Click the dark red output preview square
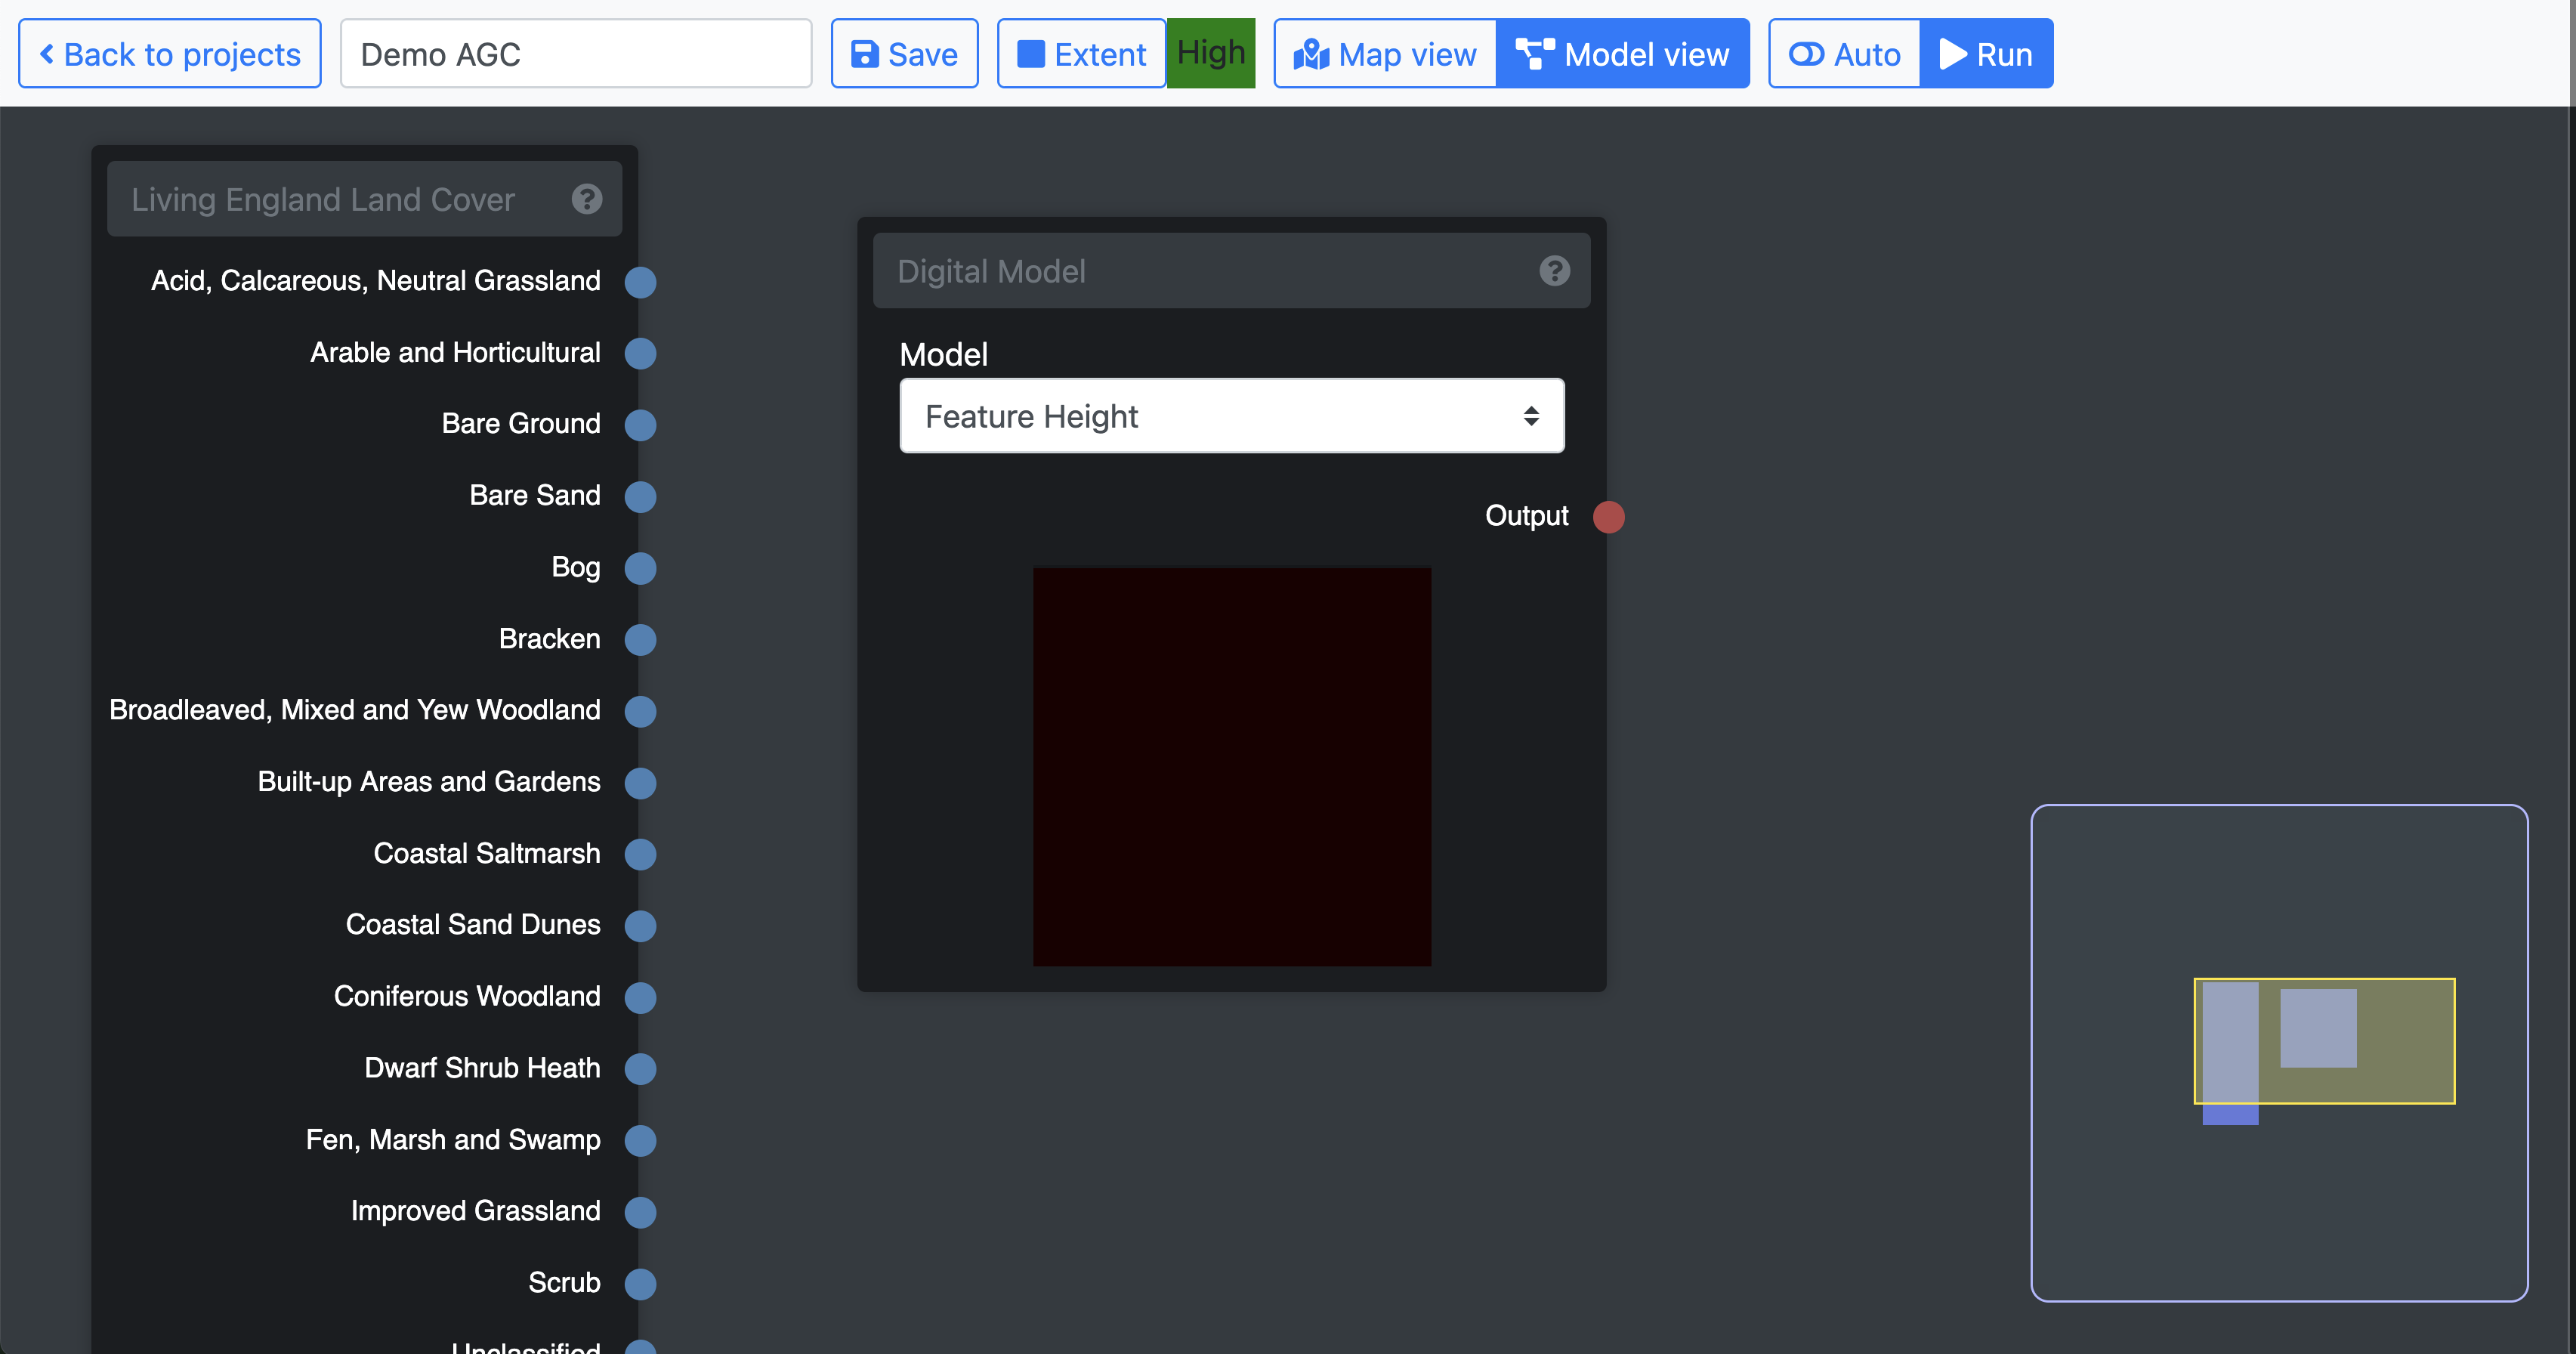The width and height of the screenshot is (2576, 1354). (x=1232, y=766)
